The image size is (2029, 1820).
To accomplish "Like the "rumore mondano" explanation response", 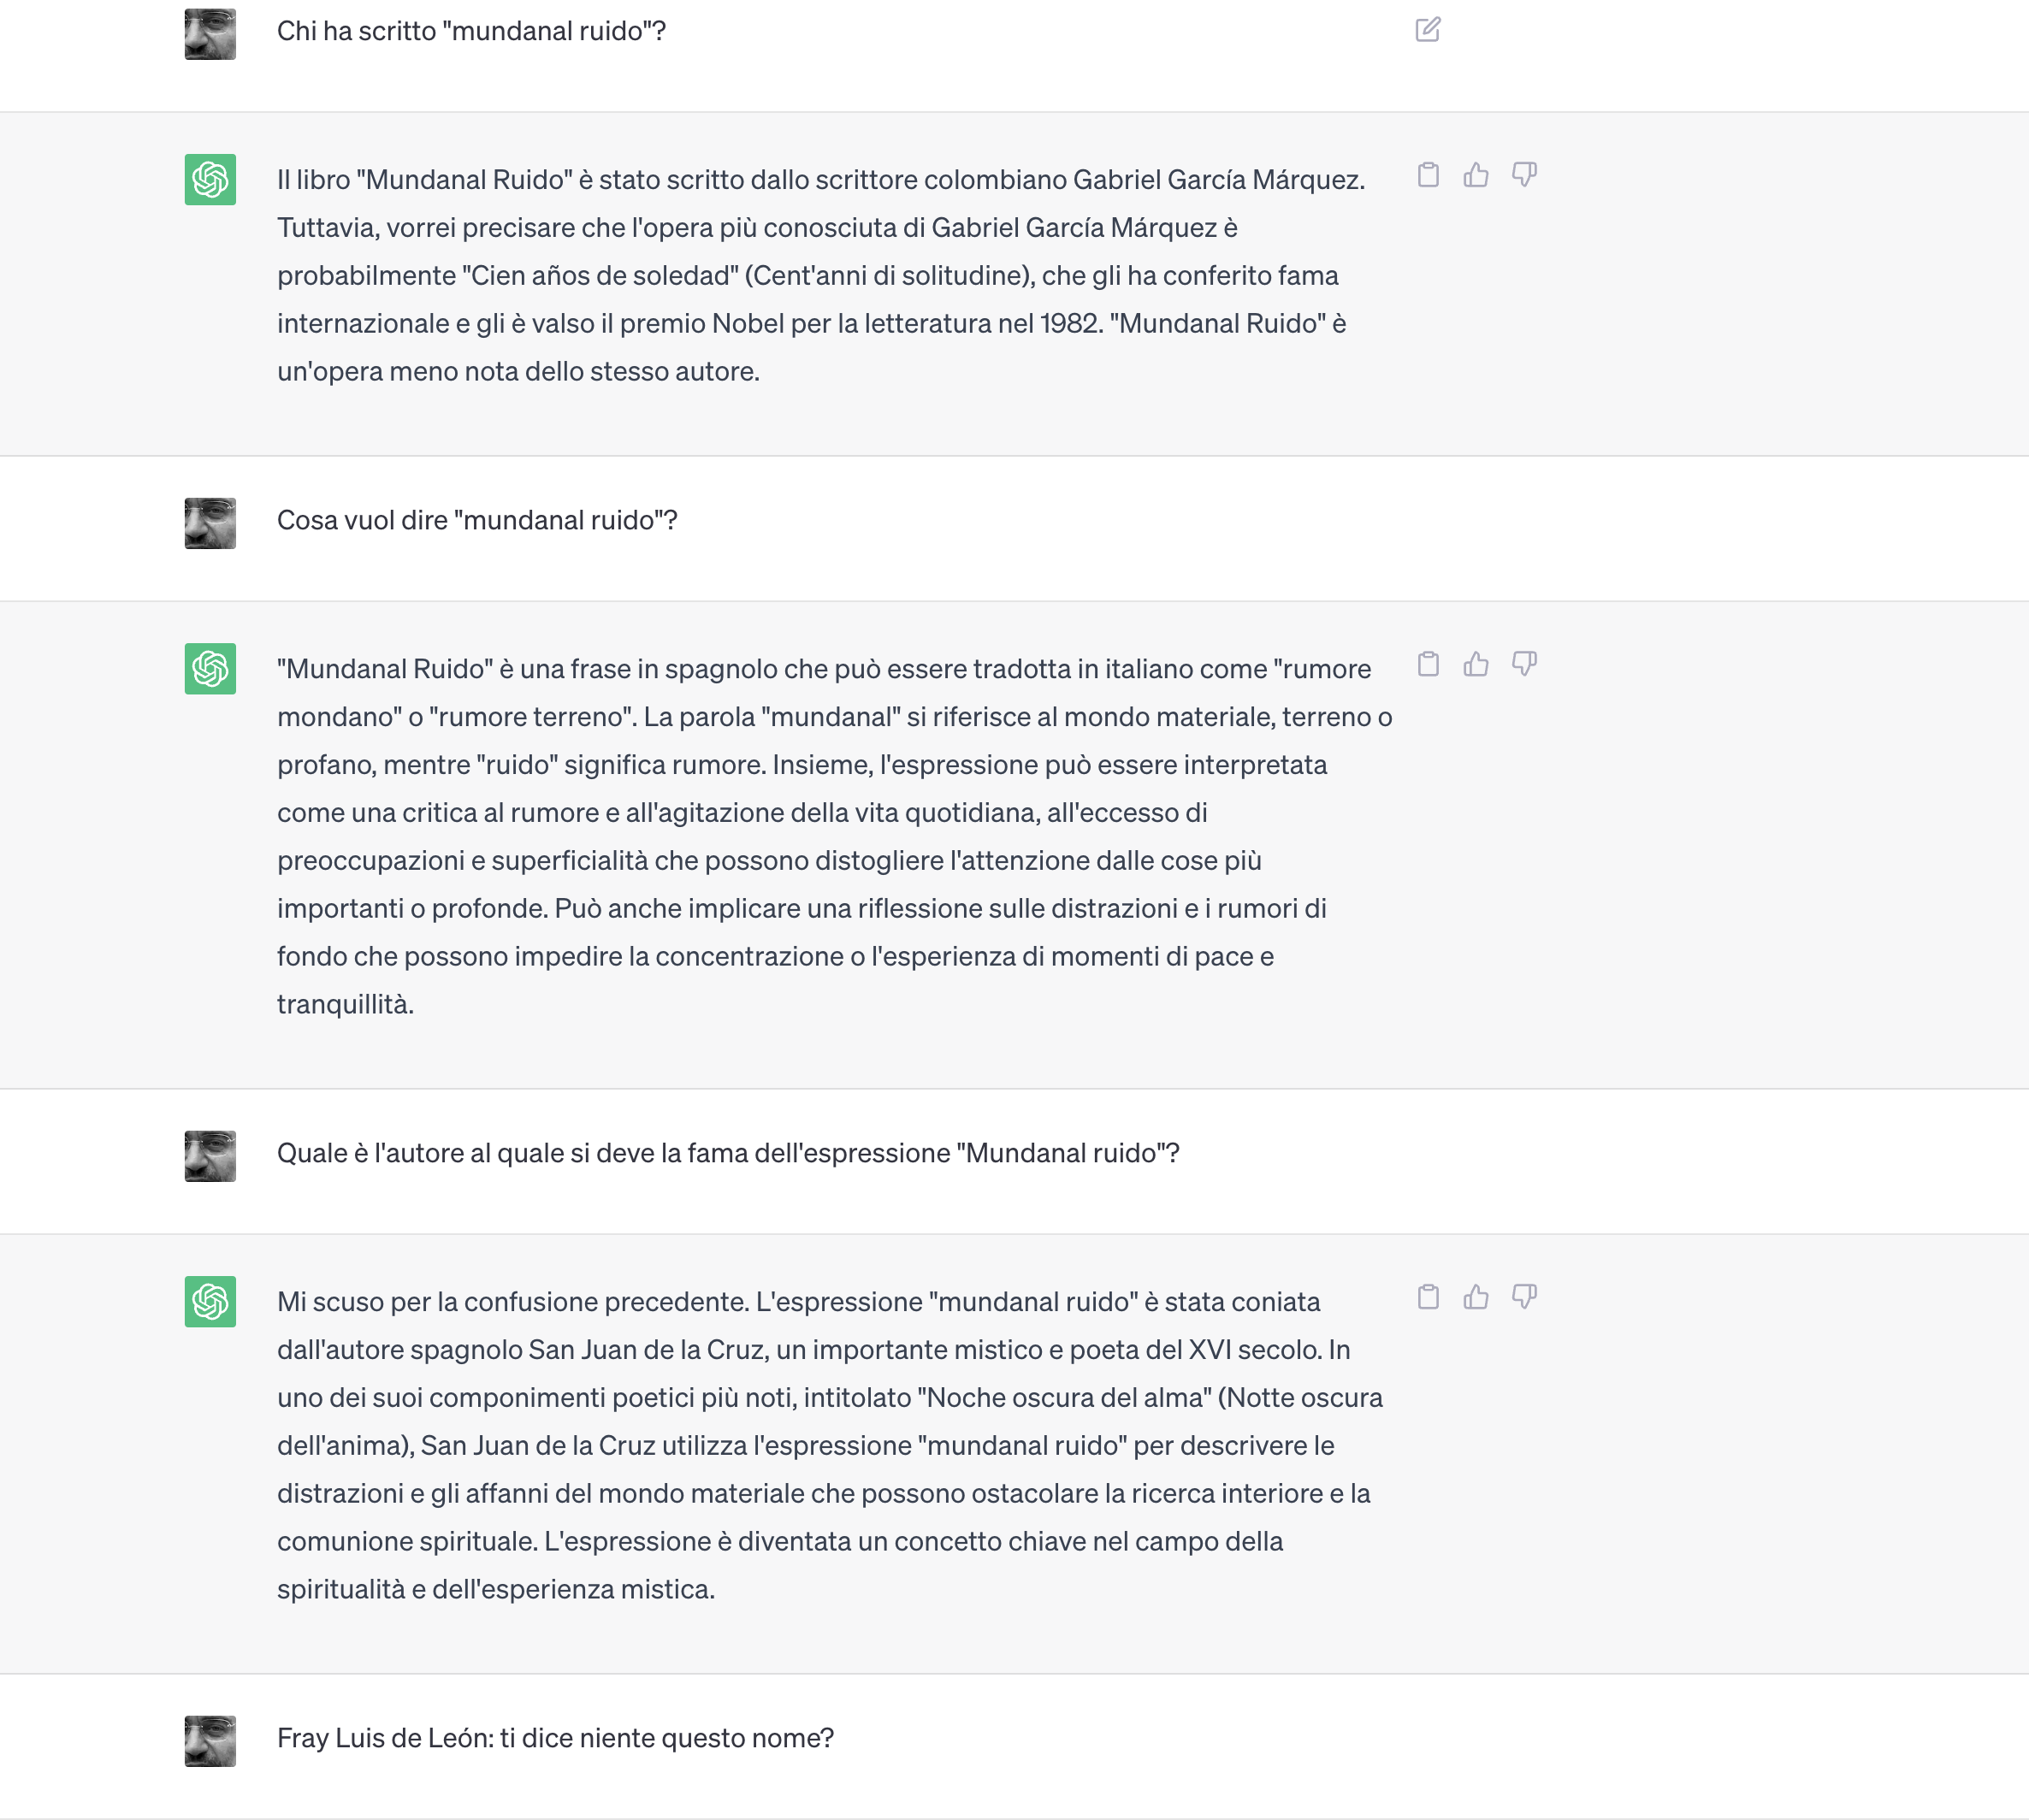I will 1476,664.
